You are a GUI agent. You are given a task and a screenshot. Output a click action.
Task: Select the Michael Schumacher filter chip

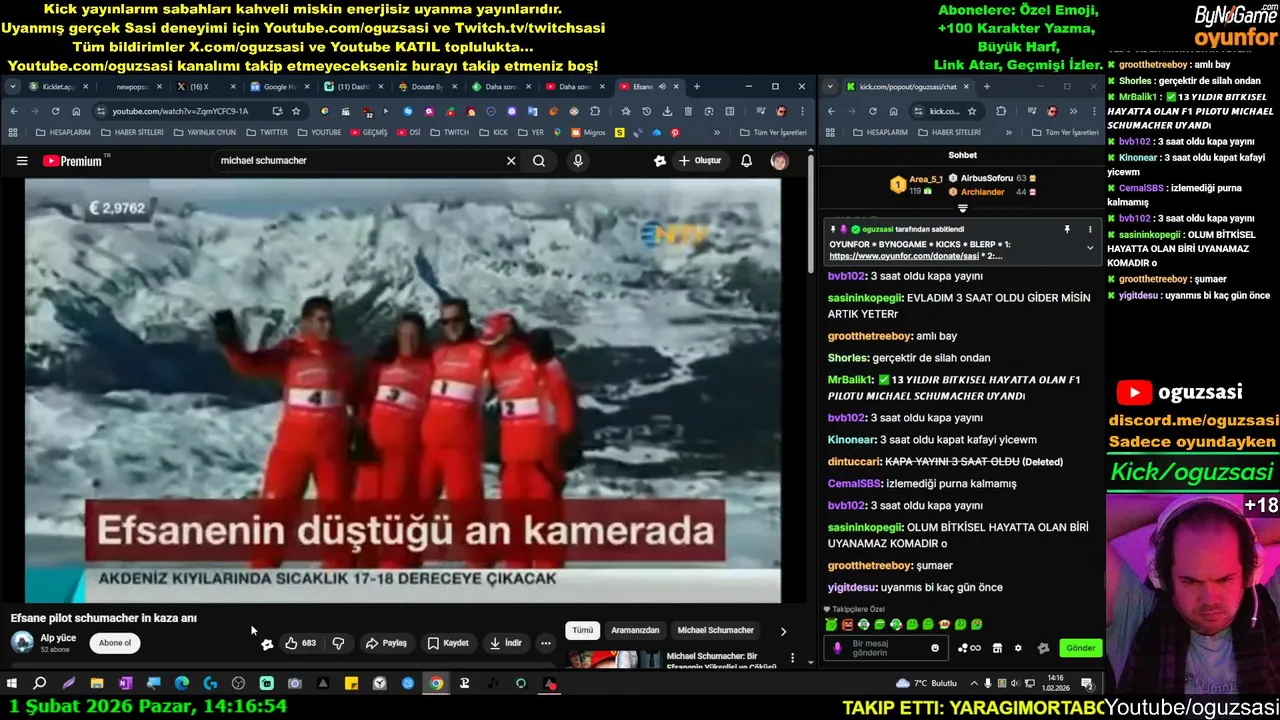pos(715,630)
